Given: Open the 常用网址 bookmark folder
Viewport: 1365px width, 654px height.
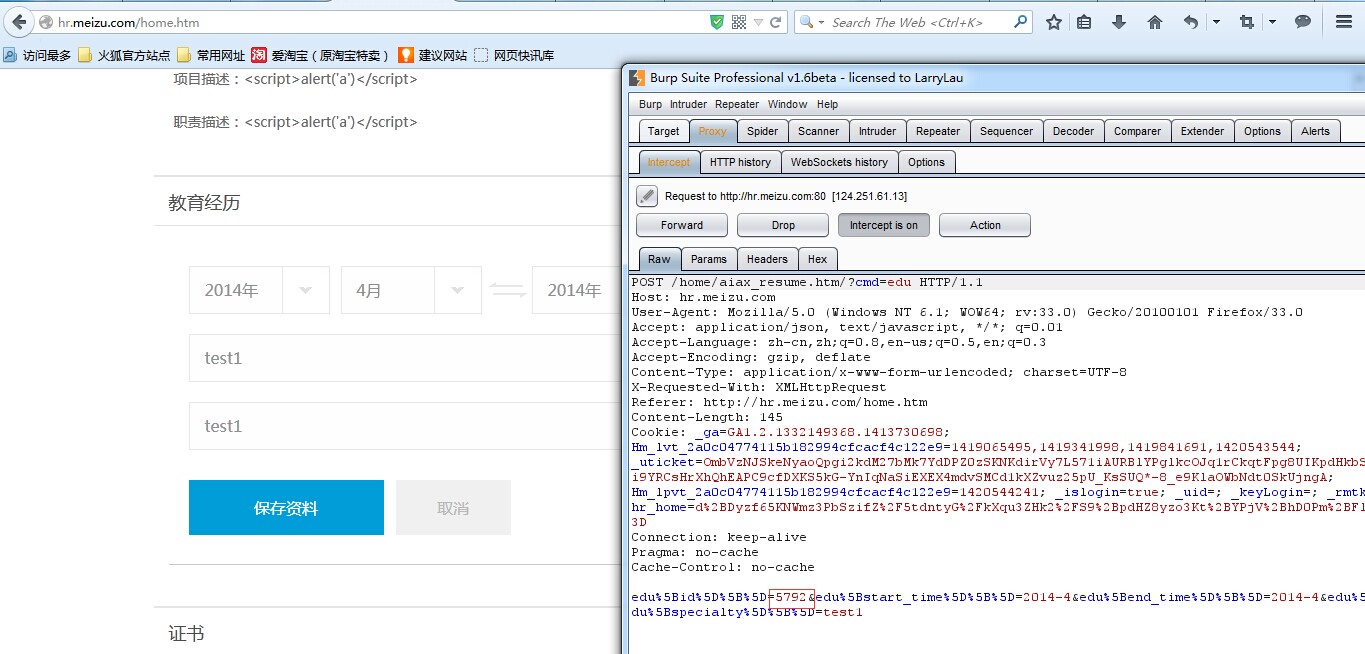Looking at the screenshot, I should [211, 55].
